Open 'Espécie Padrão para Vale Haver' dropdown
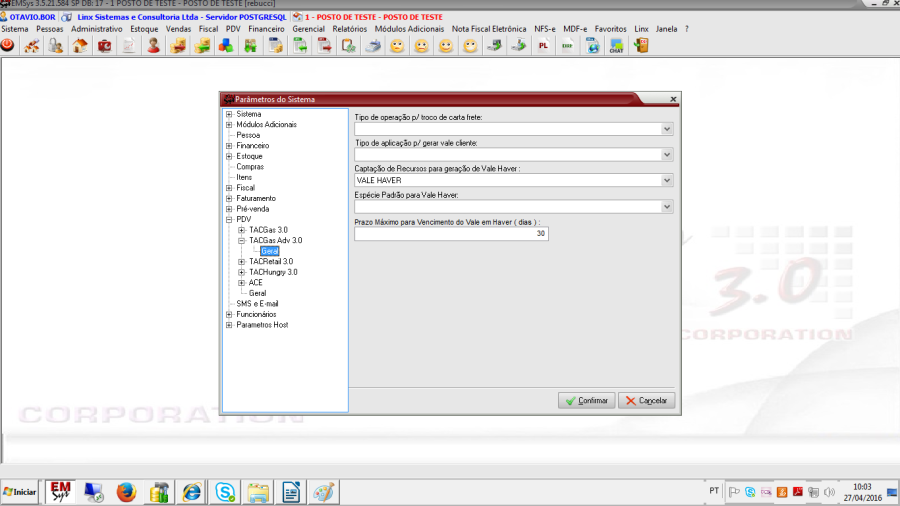Screen dimensions: 900x506 [x=666, y=207]
